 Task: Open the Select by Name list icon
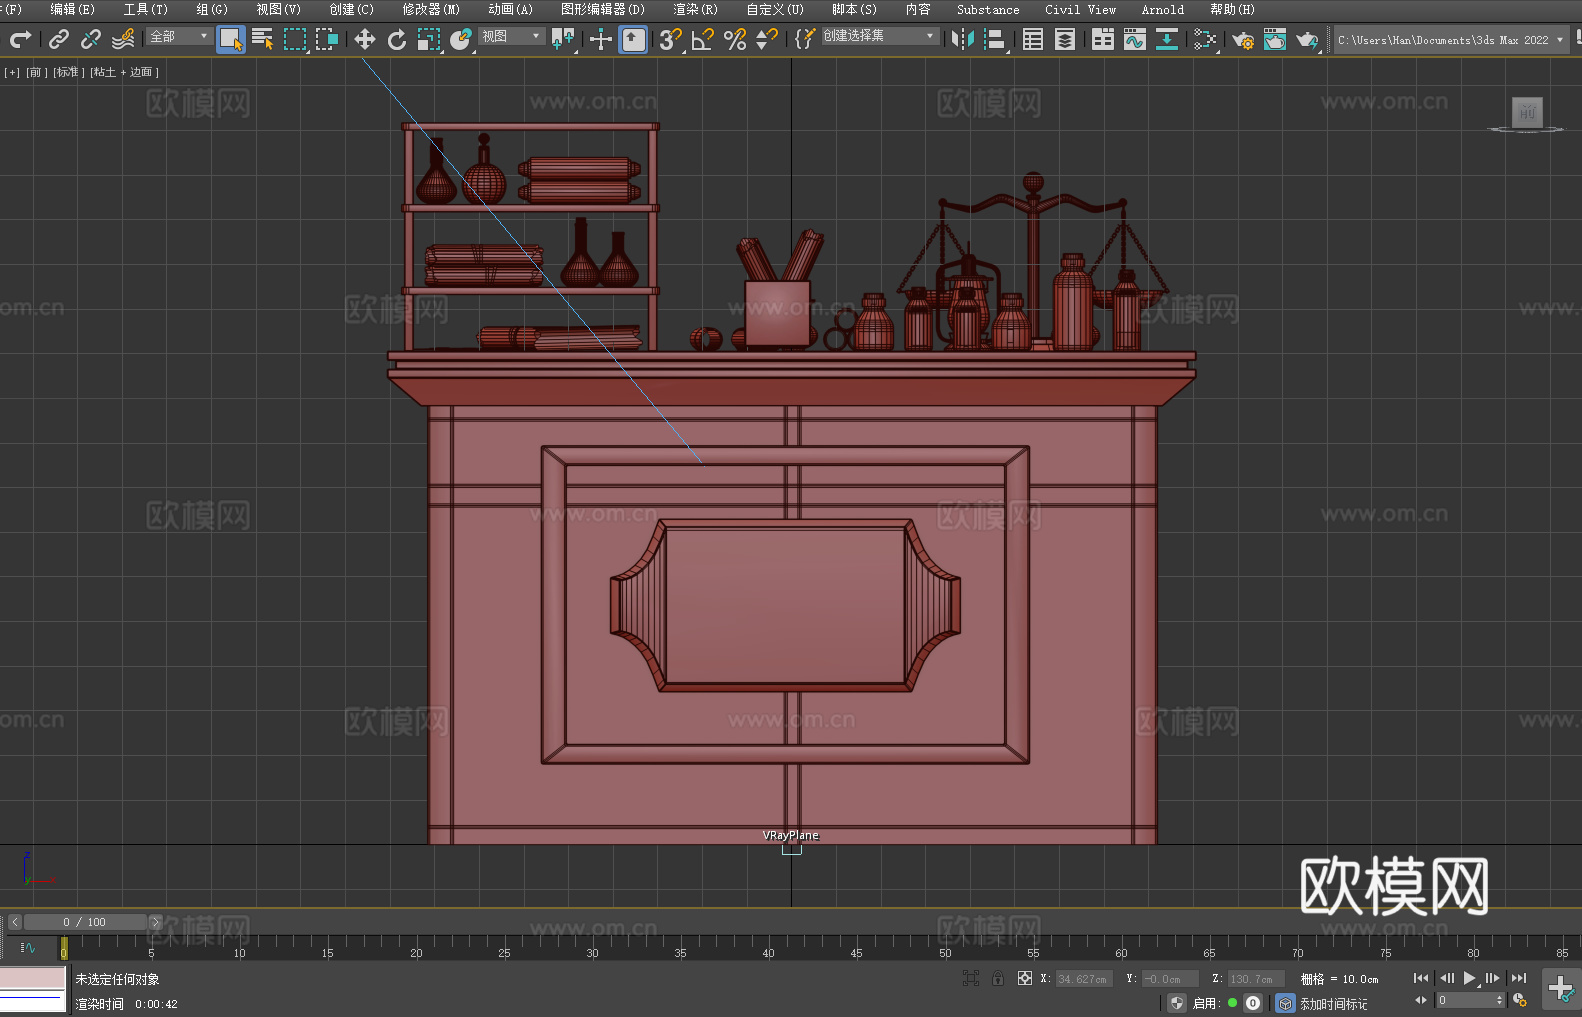click(263, 39)
